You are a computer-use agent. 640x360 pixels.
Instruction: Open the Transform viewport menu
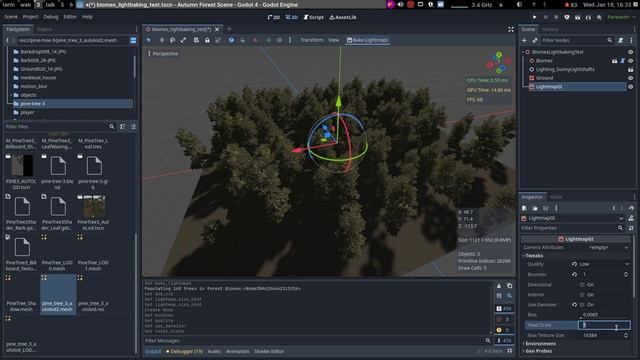point(311,40)
